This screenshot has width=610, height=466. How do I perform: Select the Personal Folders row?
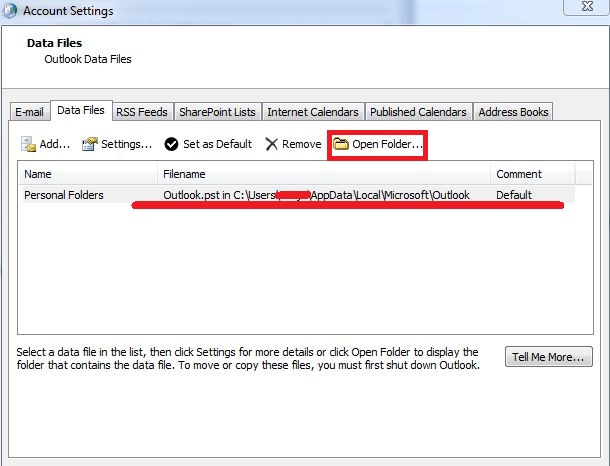[64, 195]
